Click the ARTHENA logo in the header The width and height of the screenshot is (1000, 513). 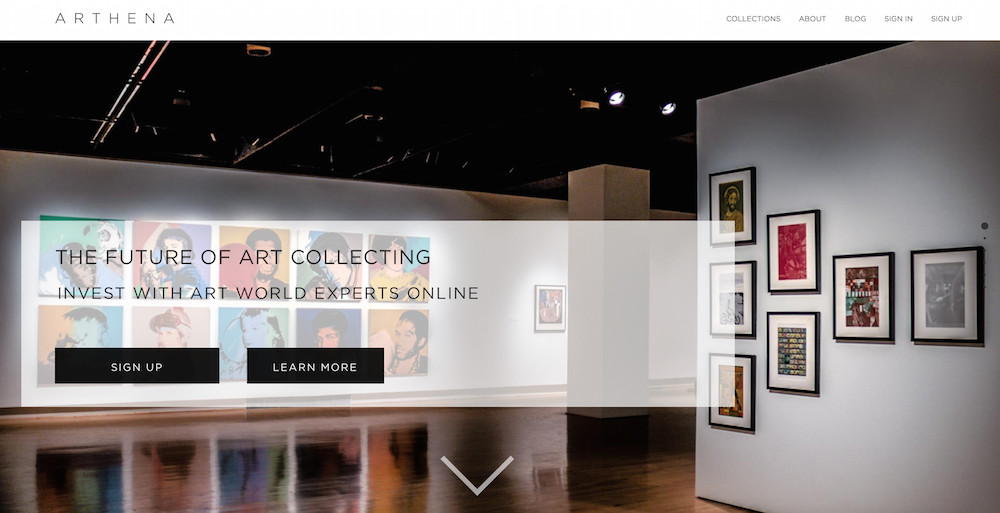pyautogui.click(x=115, y=19)
